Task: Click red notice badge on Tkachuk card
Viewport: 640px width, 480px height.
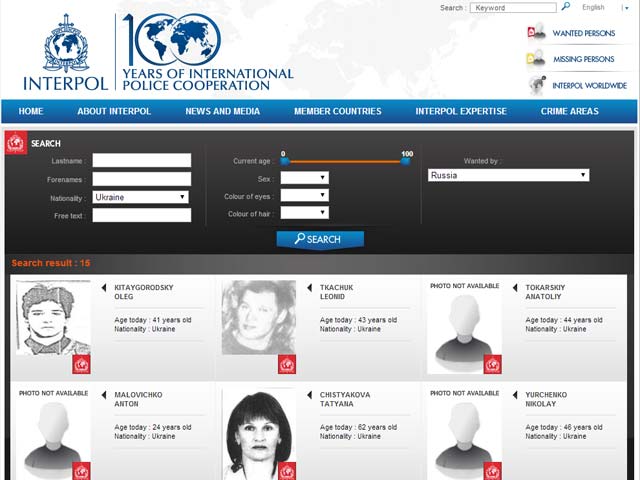Action: coord(287,364)
